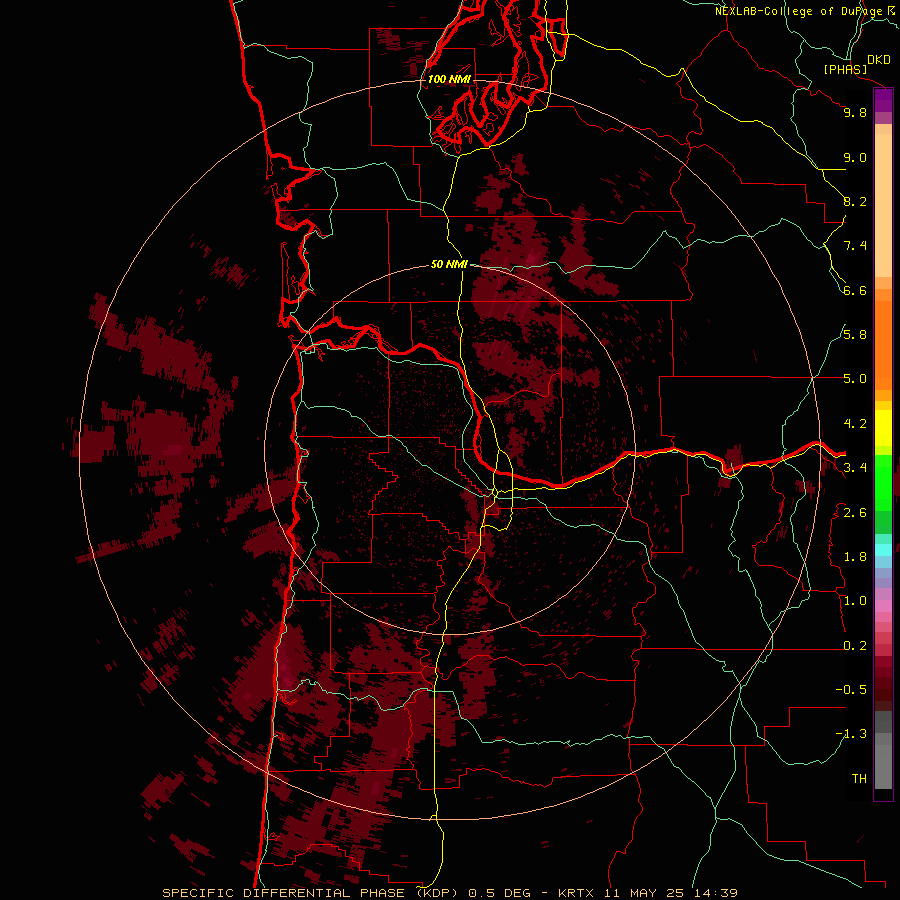Pick the orange band of color scale
Image resolution: width=900 pixels, height=900 pixels.
(883, 344)
